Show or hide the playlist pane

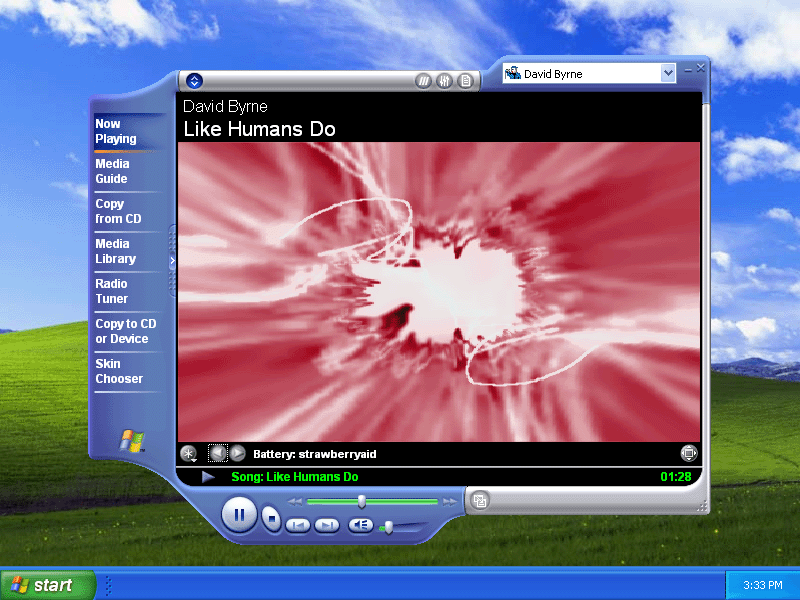pyautogui.click(x=465, y=81)
